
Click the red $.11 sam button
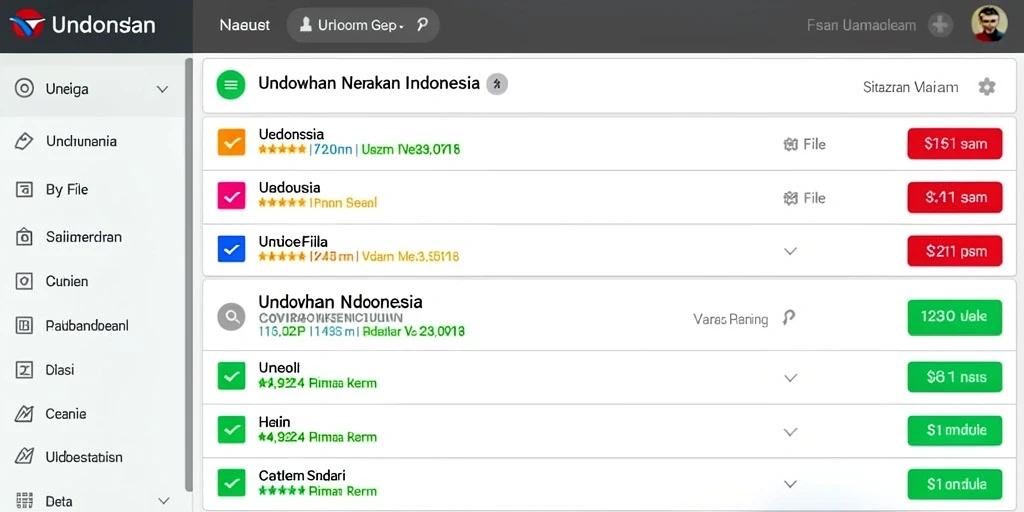pos(955,197)
